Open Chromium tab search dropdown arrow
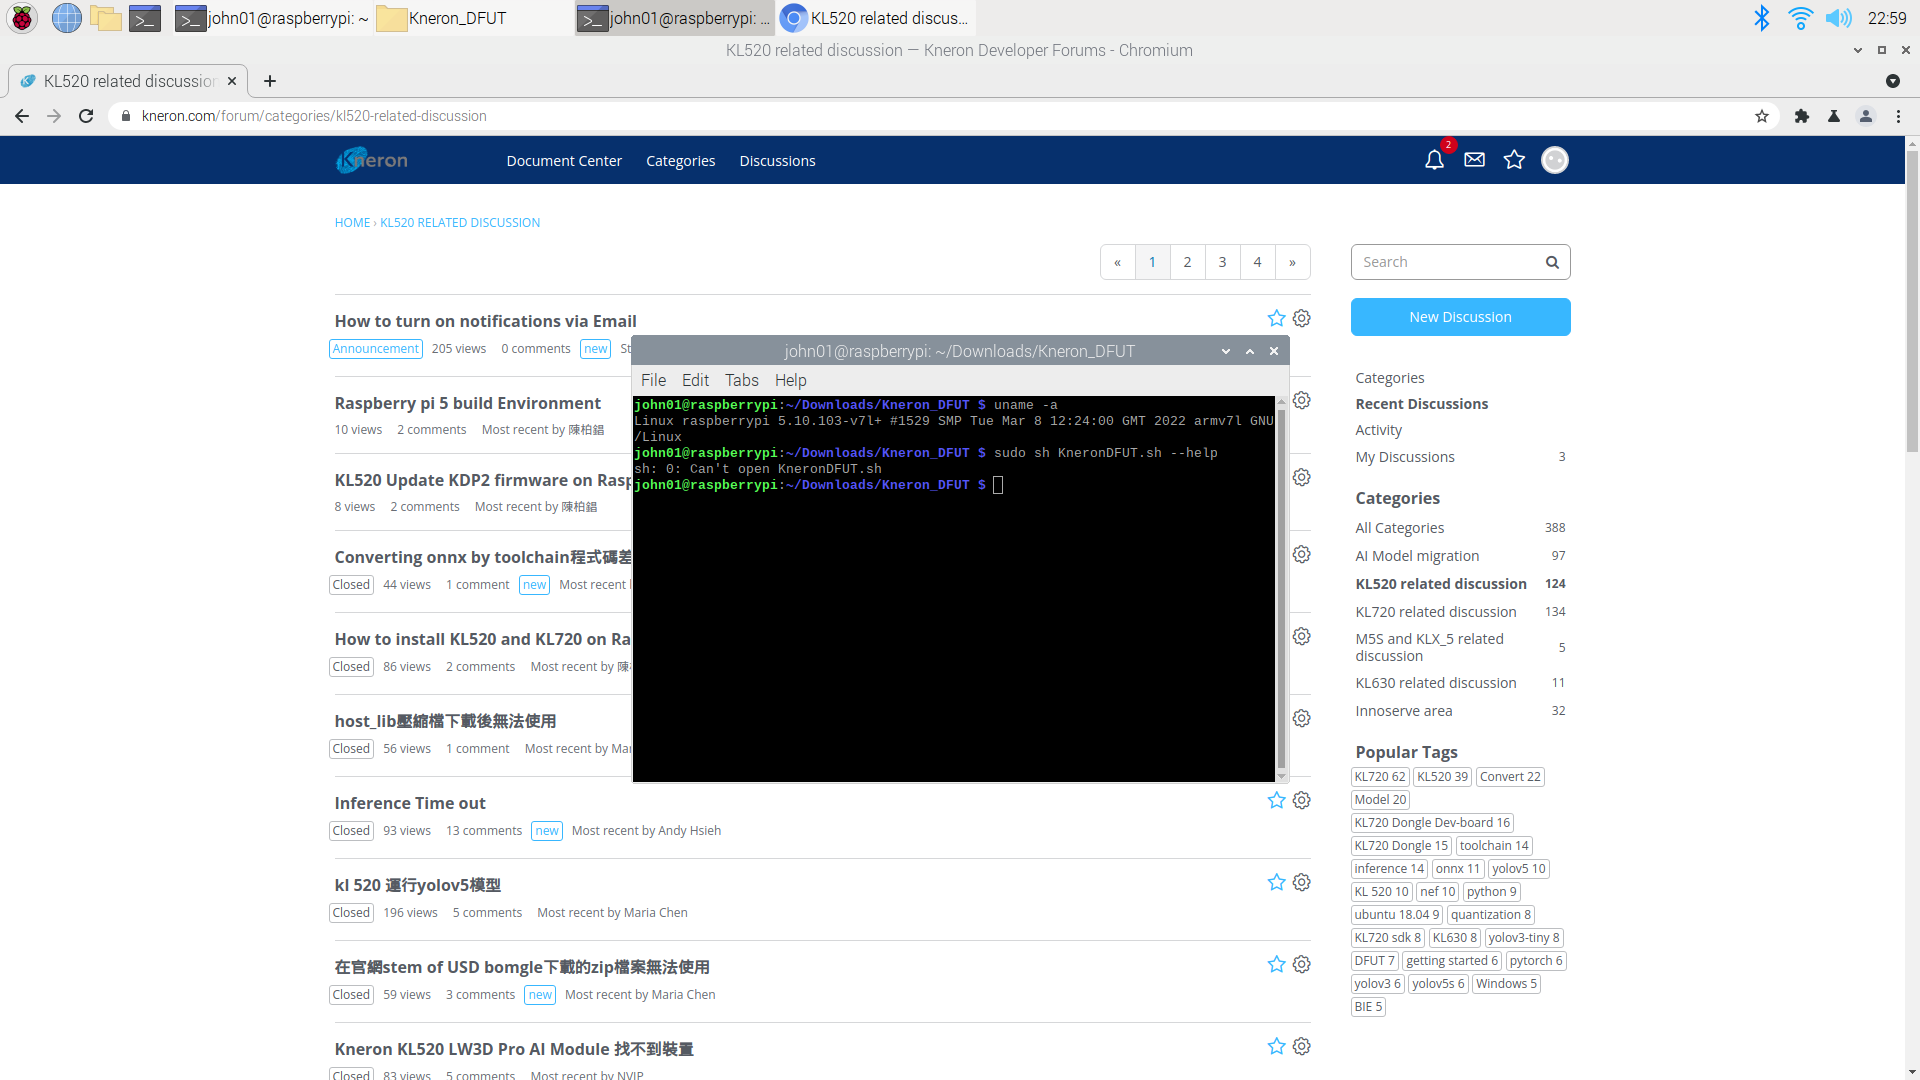1920x1080 pixels. [x=1892, y=81]
